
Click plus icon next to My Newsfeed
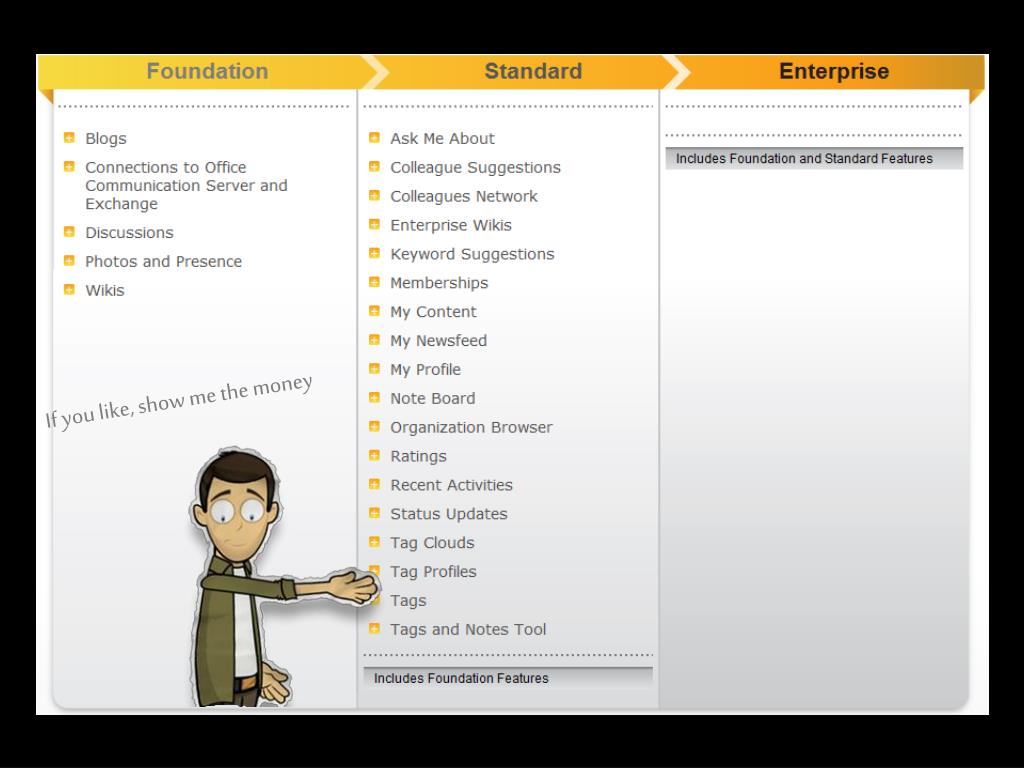374,339
